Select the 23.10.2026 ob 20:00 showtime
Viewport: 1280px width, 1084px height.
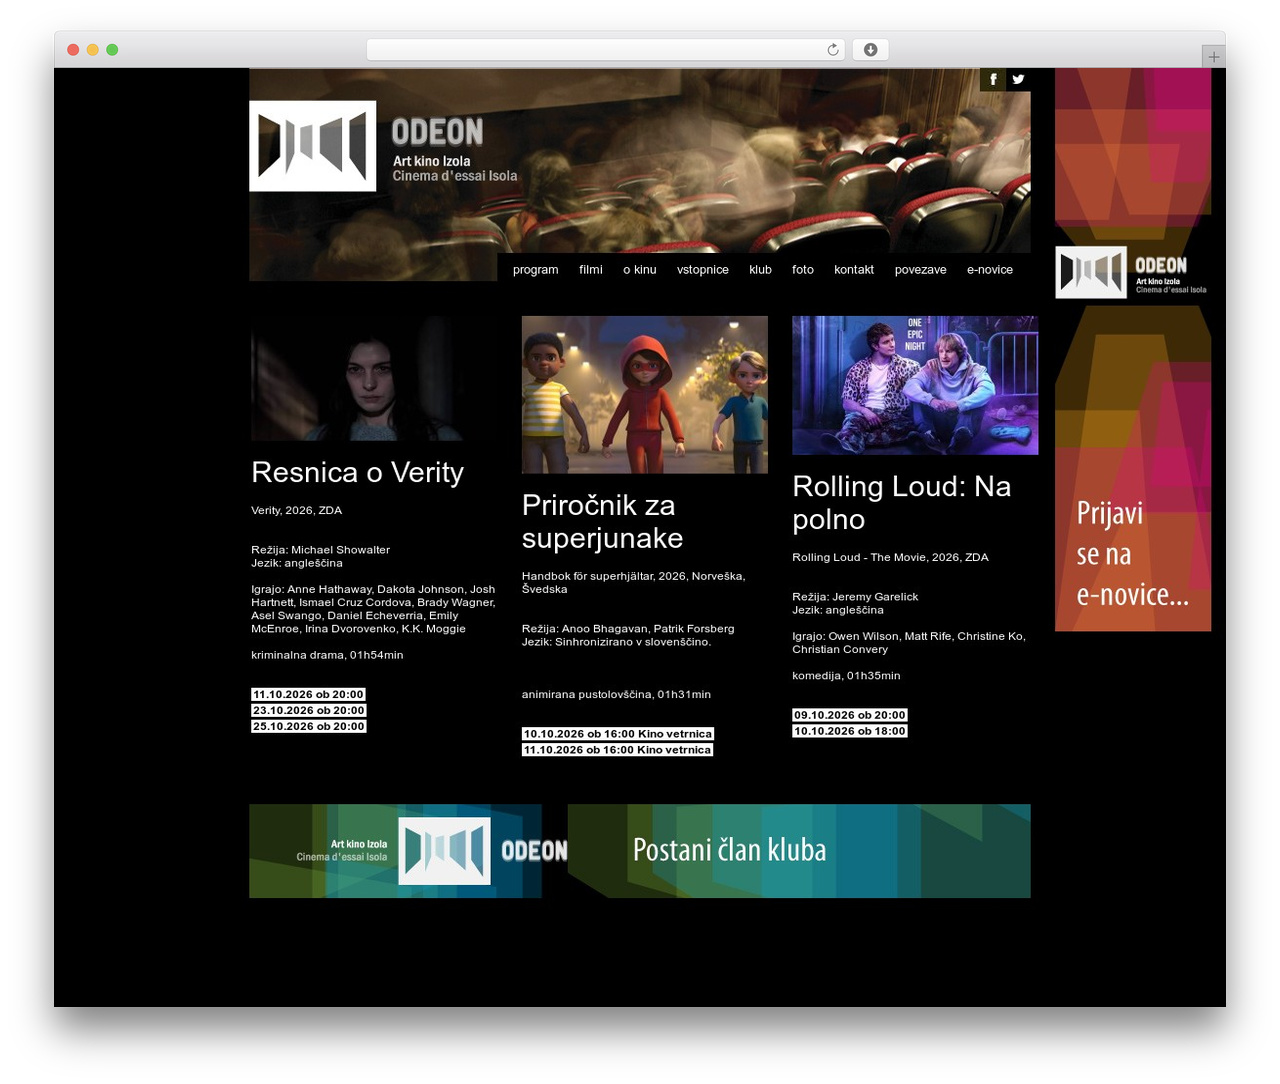[308, 711]
